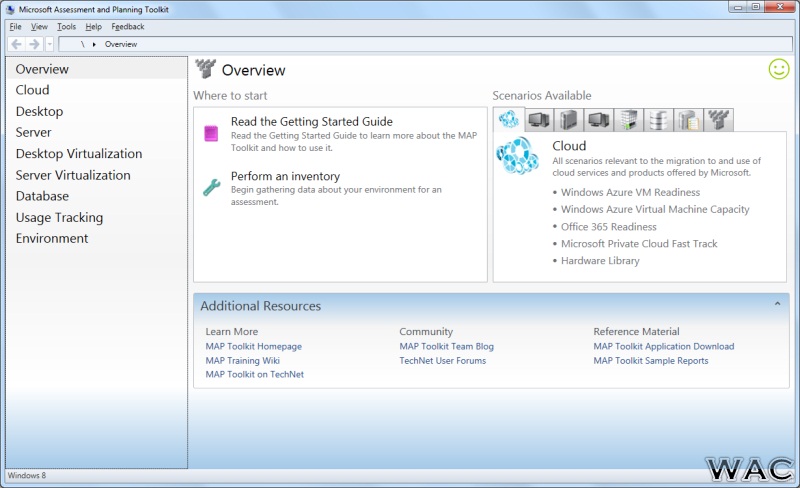
Task: Select the Cloud scenario tab icon
Action: click(x=509, y=119)
